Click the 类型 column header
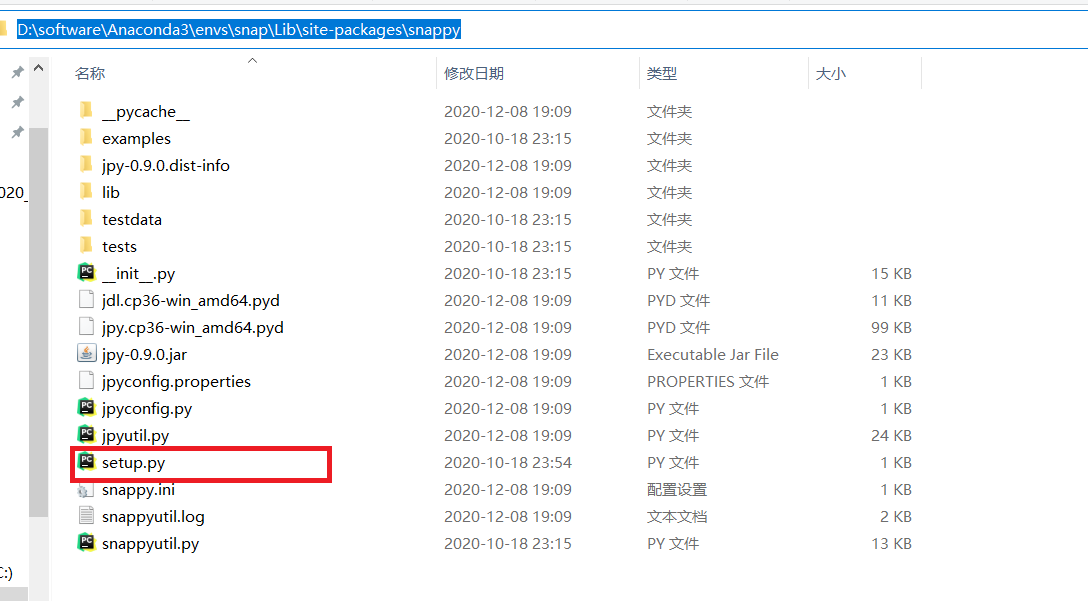This screenshot has width=1088, height=601. (664, 73)
